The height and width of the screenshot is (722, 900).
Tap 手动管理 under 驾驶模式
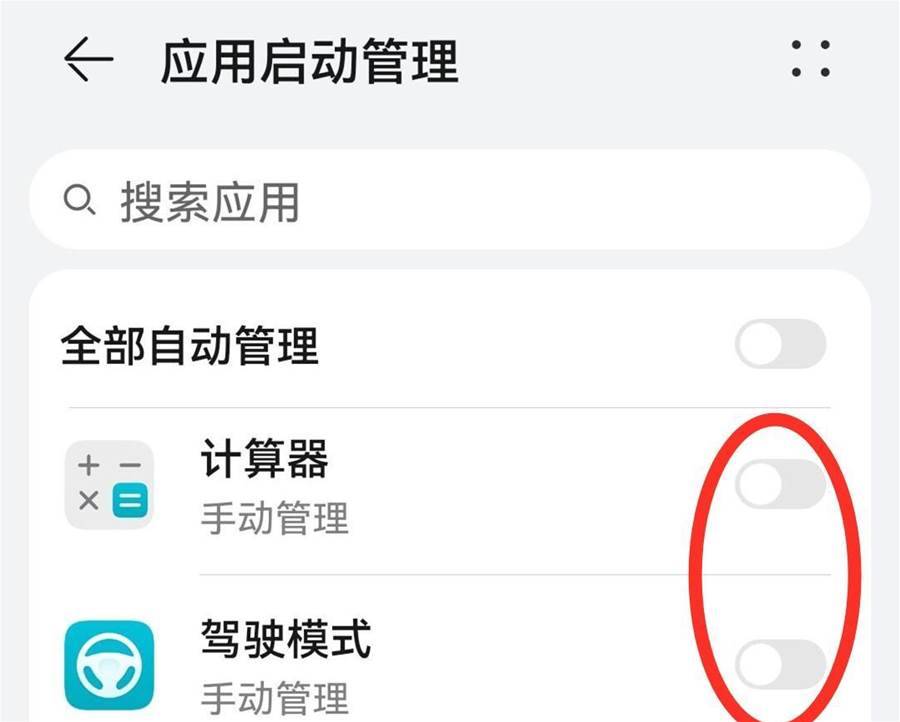tap(275, 698)
